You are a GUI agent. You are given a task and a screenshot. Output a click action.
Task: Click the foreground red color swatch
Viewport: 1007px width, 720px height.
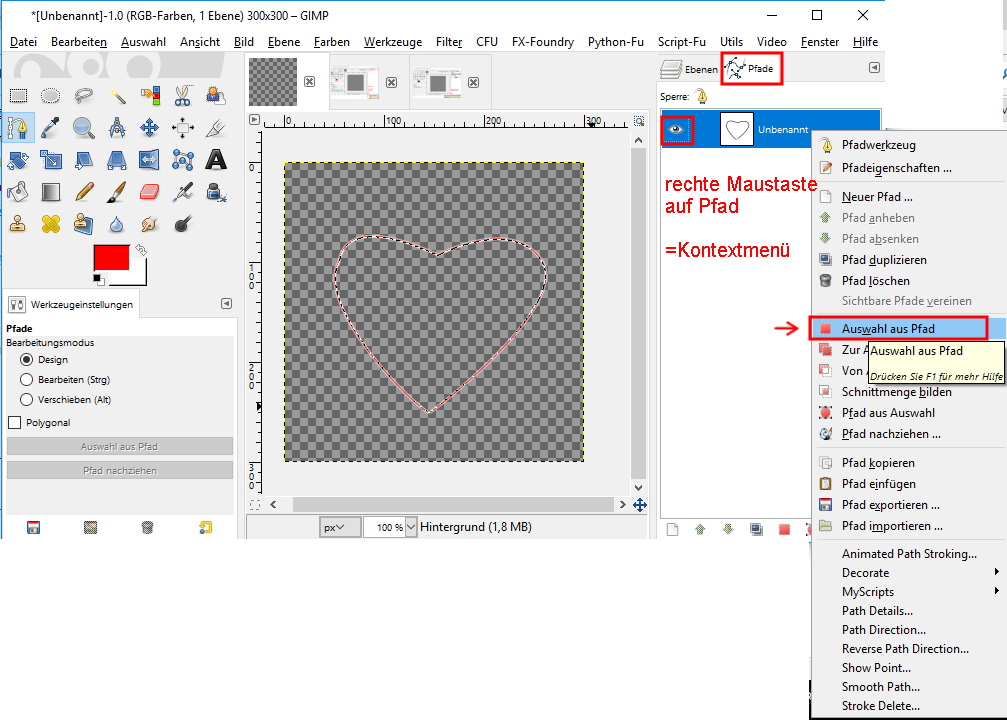(111, 257)
